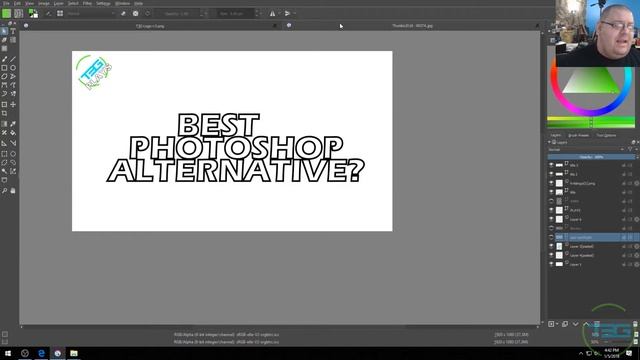Open the Layers panel blending mode dropdown

click(587, 150)
